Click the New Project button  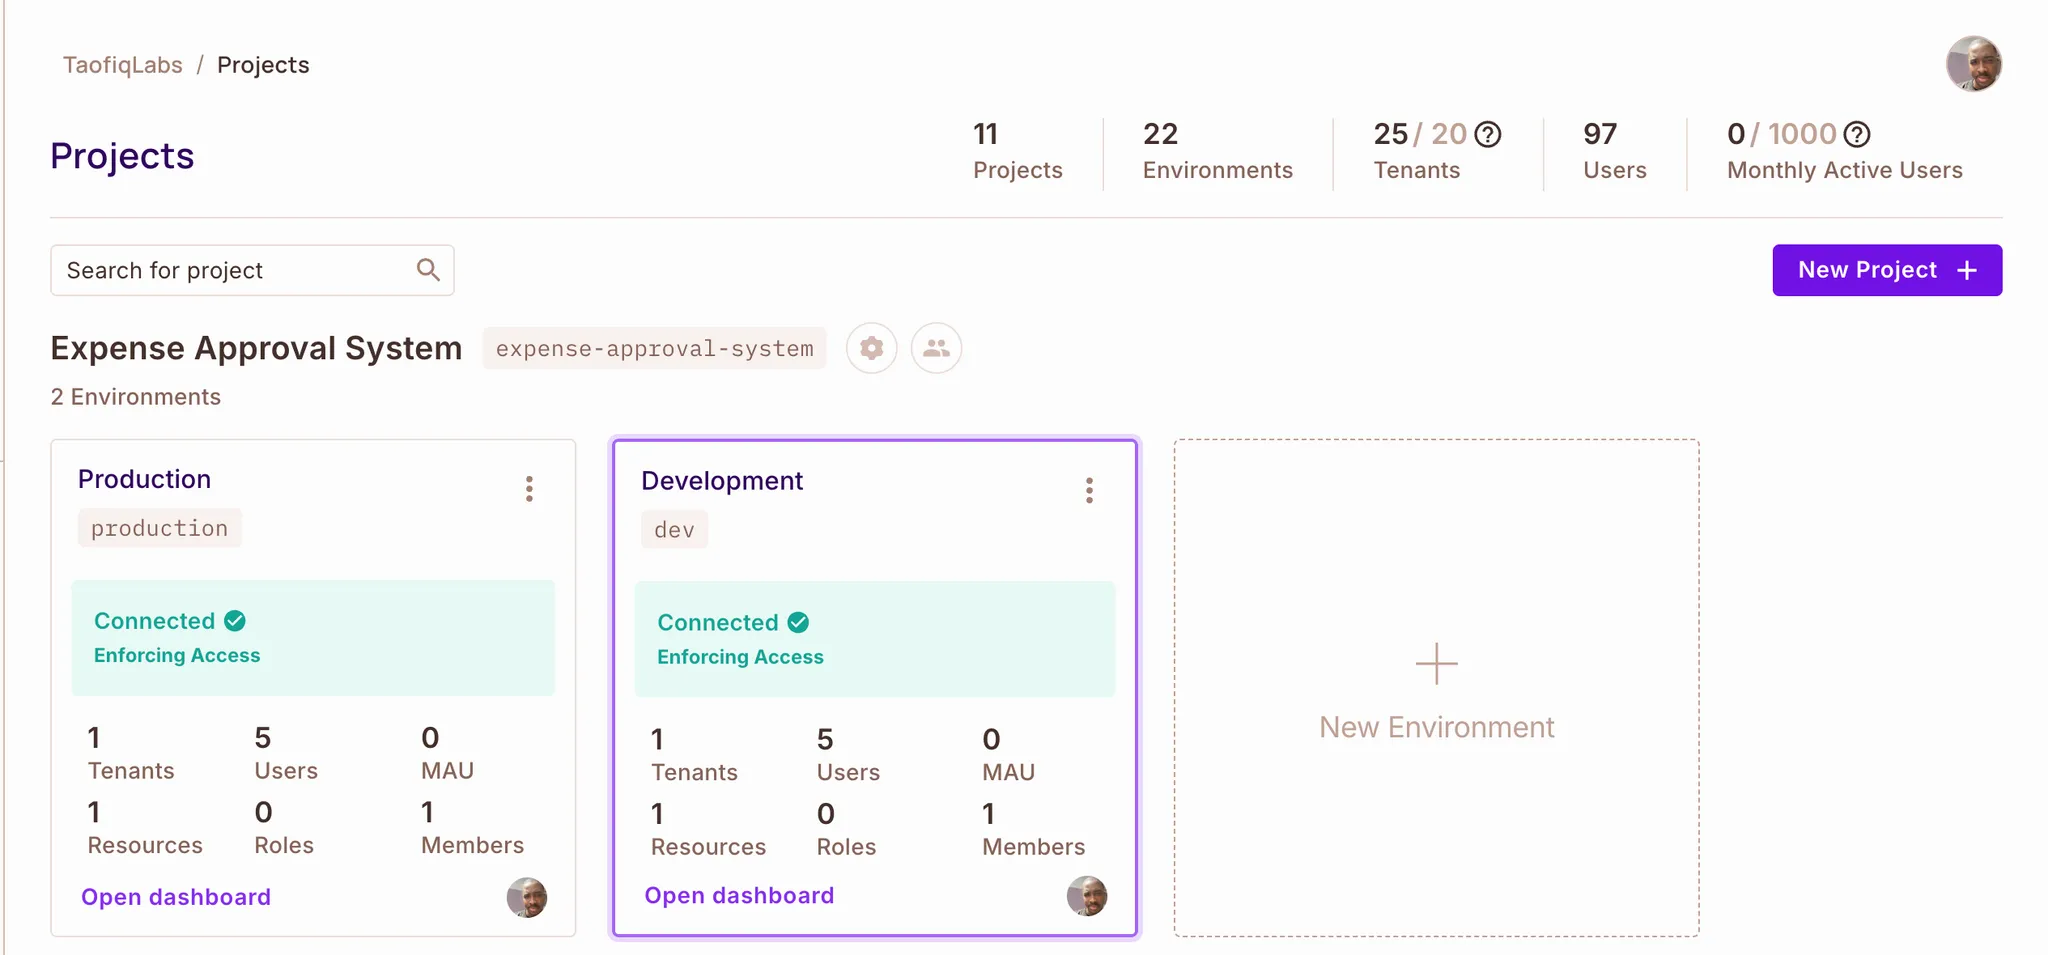1886,270
